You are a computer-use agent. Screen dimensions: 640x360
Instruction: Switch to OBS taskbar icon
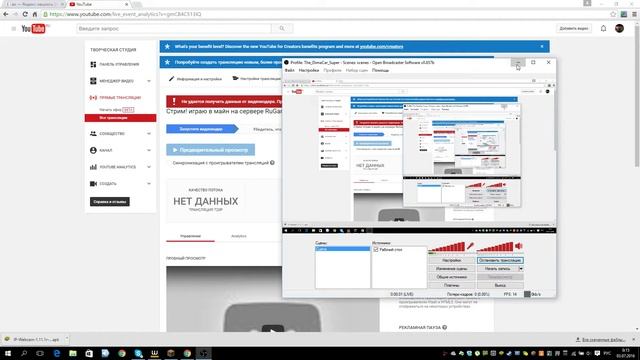coord(204,353)
